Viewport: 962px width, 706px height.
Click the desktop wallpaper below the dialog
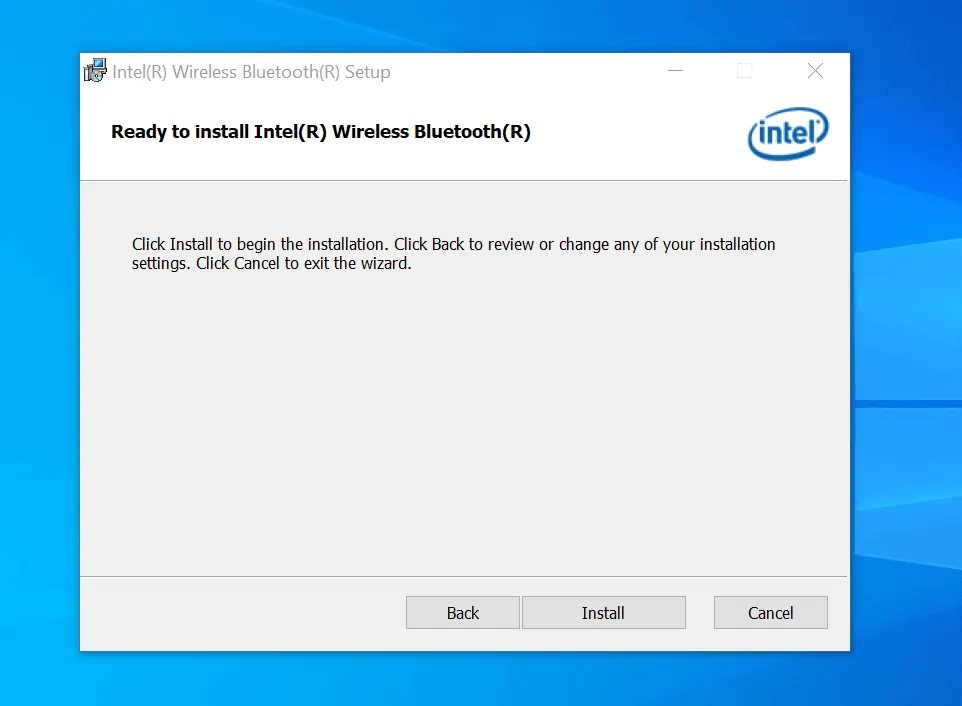coord(460,680)
